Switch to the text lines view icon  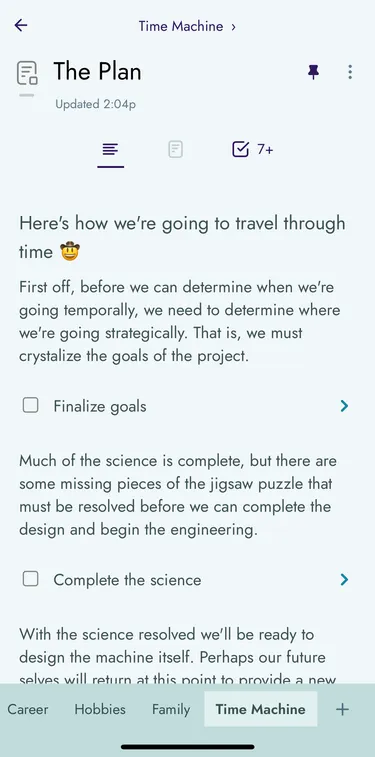pyautogui.click(x=110, y=149)
